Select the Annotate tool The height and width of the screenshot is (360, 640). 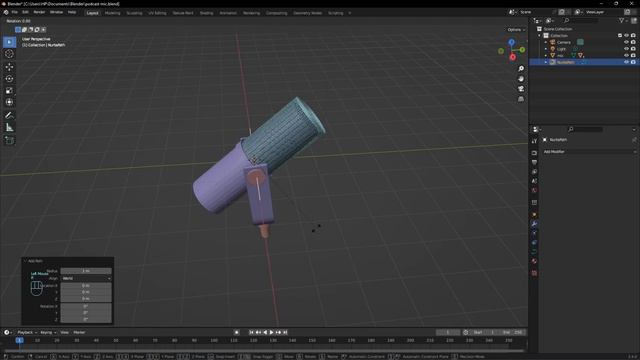point(9,116)
